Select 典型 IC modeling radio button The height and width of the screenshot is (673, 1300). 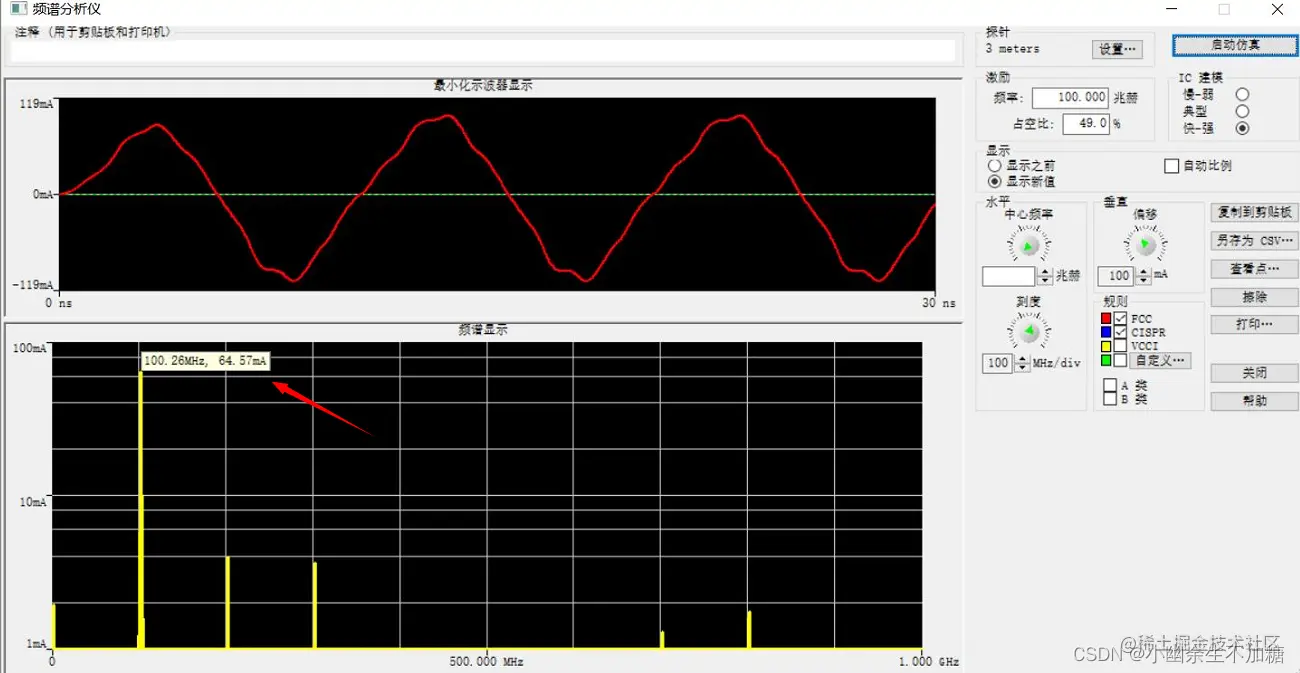click(1242, 111)
